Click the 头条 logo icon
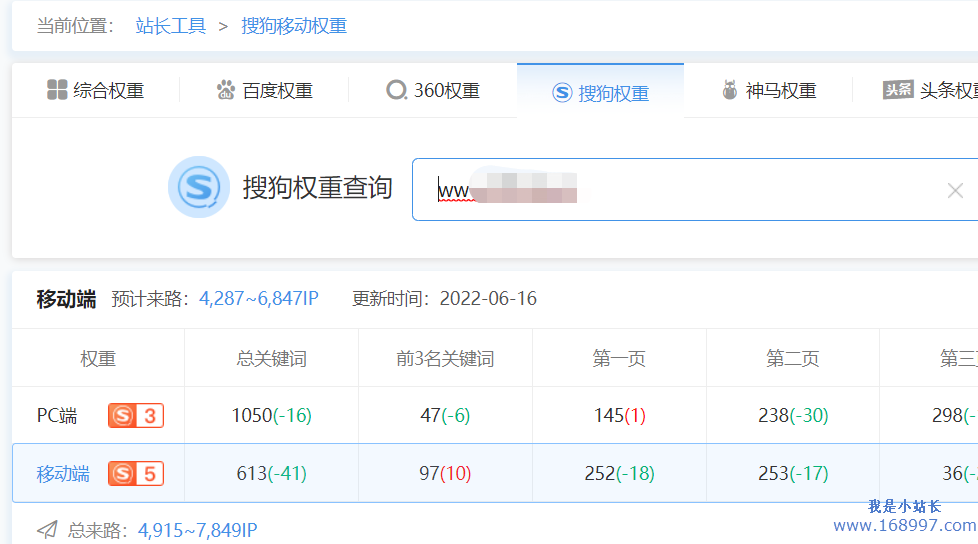The height and width of the screenshot is (544, 978). click(898, 90)
